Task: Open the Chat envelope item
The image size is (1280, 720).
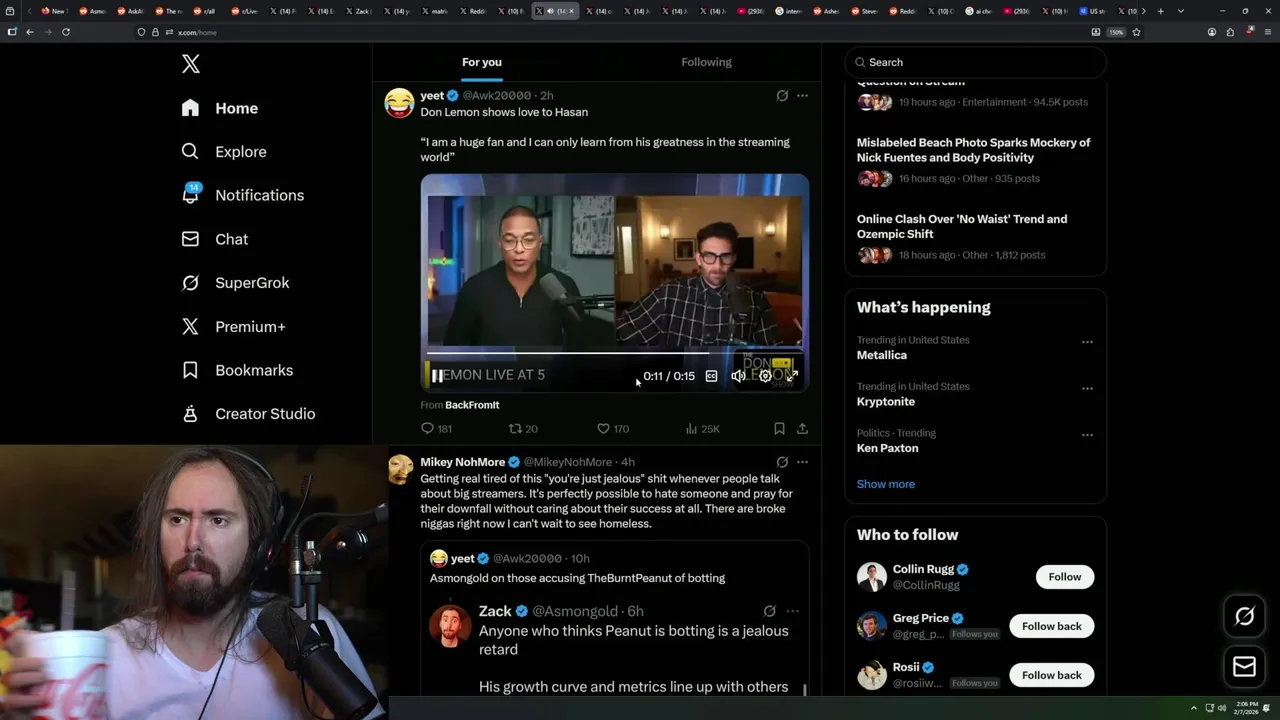Action: [214, 239]
